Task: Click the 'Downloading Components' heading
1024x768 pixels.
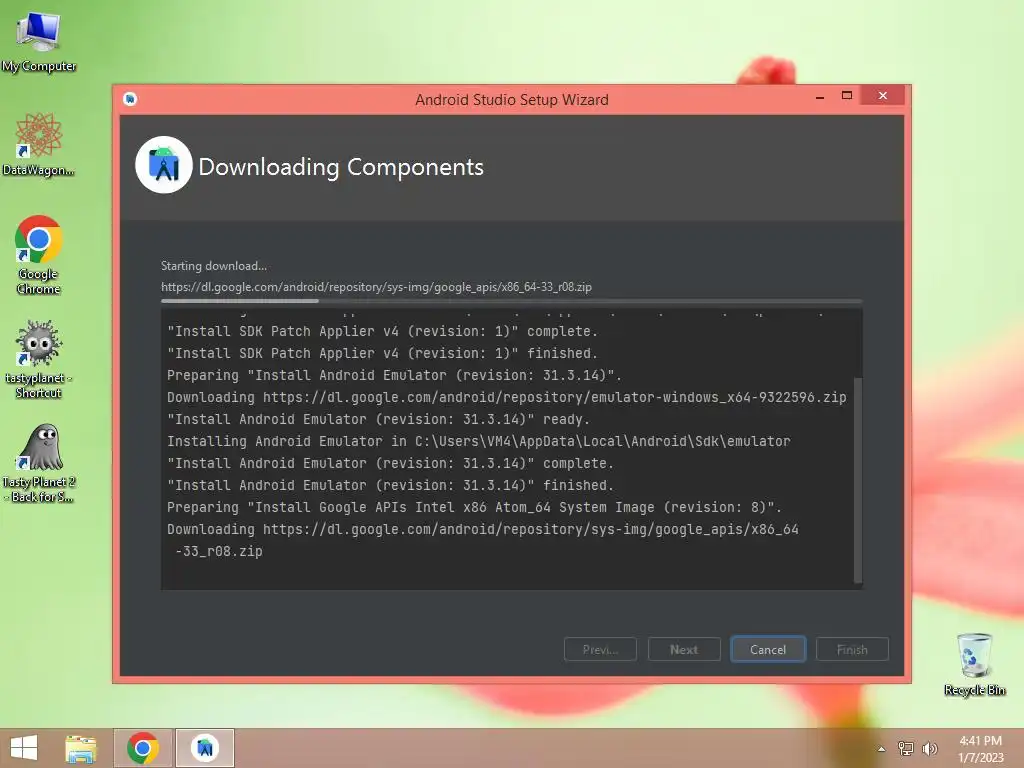Action: pyautogui.click(x=341, y=167)
